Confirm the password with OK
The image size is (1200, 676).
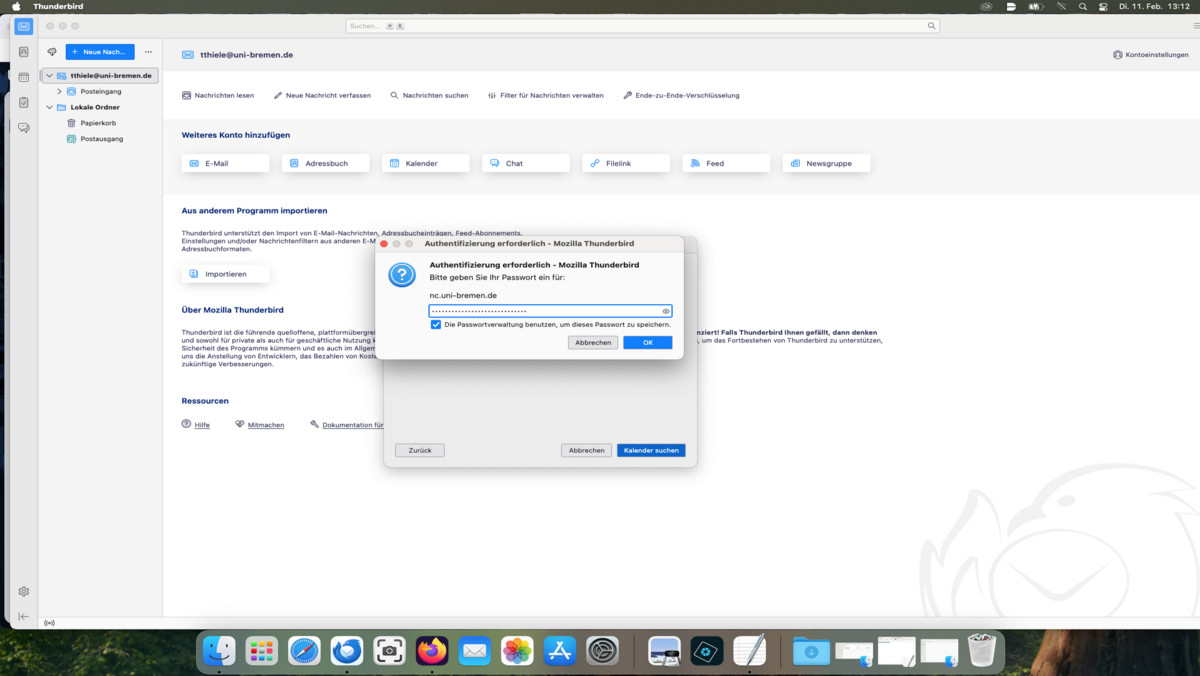tap(647, 342)
